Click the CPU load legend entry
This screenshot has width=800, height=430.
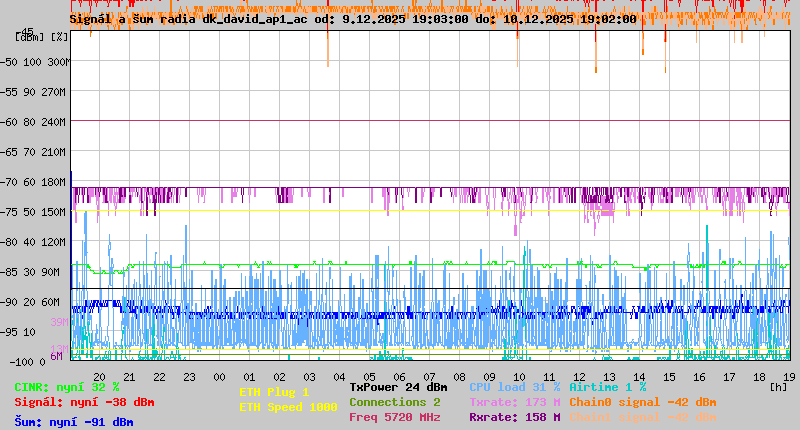pyautogui.click(x=514, y=387)
